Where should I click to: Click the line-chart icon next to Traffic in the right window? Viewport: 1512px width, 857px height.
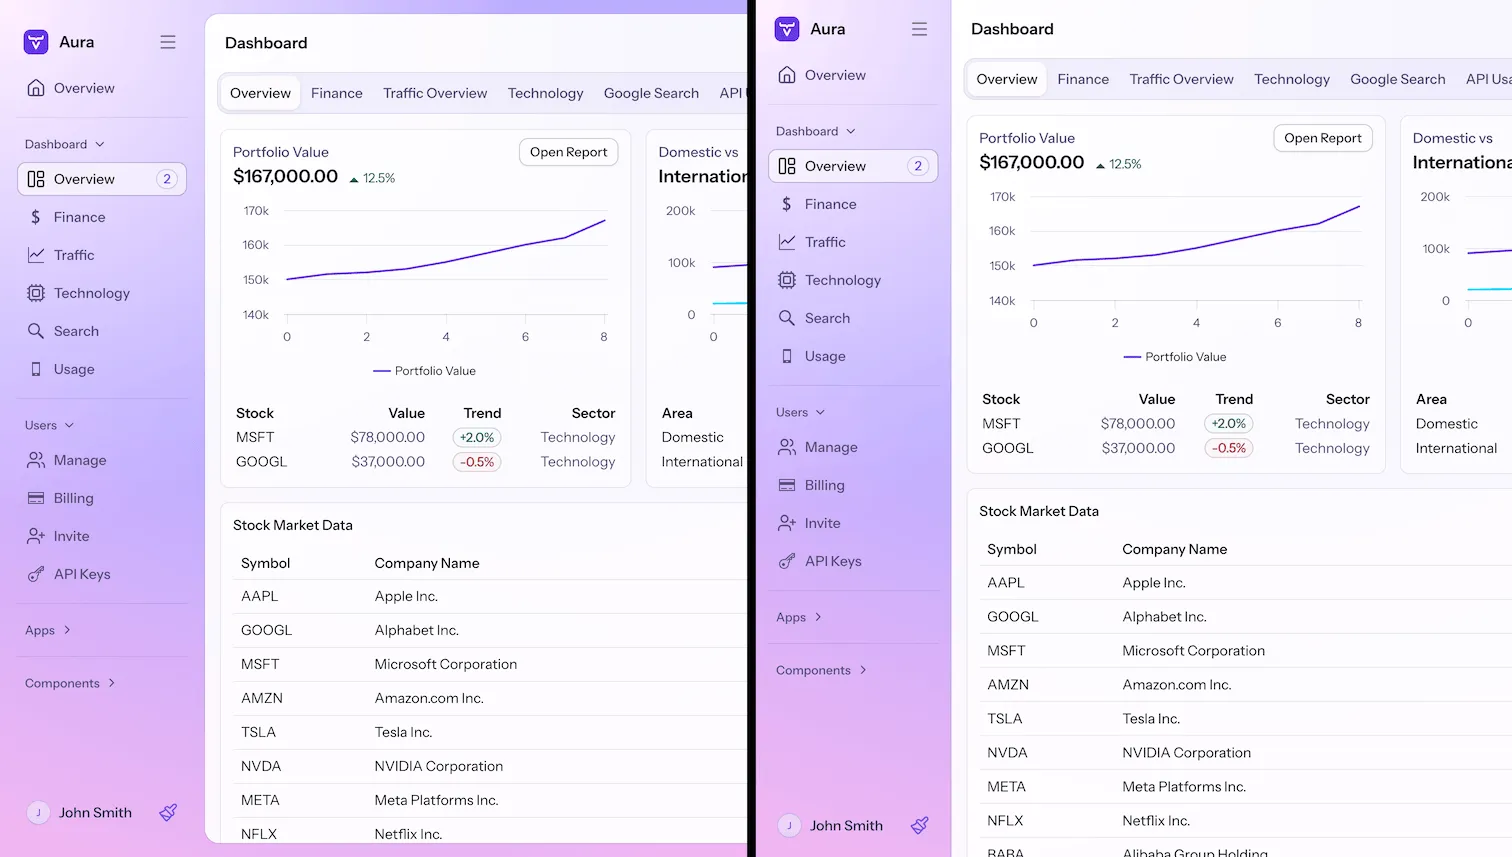point(787,242)
